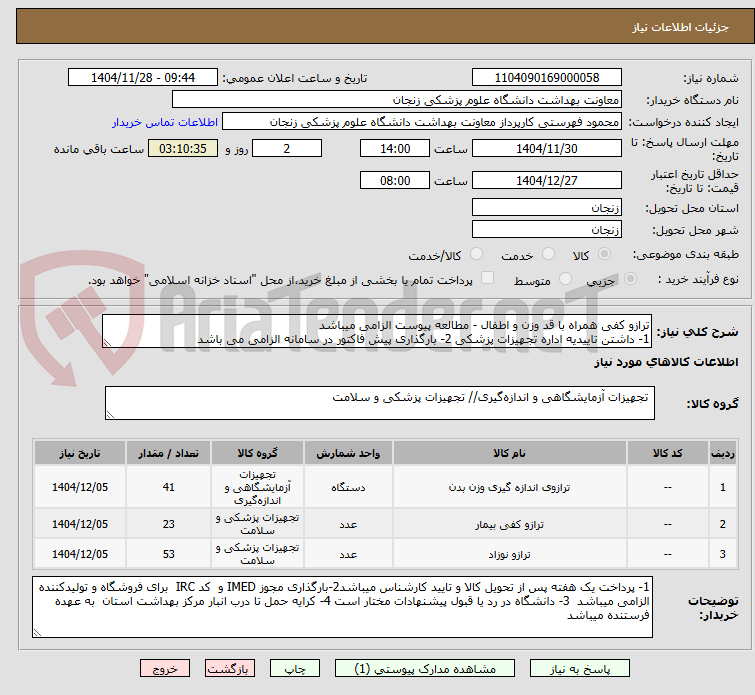755x695 pixels.
Task: Click the استان محل تحویل field
Action: coord(547,208)
